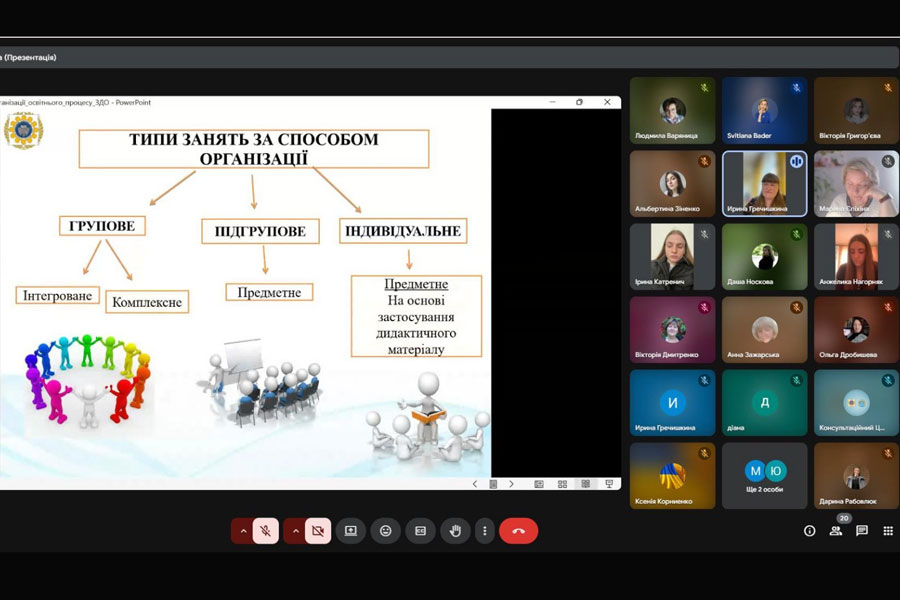Screen dimensions: 900x600
Task: Select Анна Захарська participant tile
Action: tap(765, 330)
